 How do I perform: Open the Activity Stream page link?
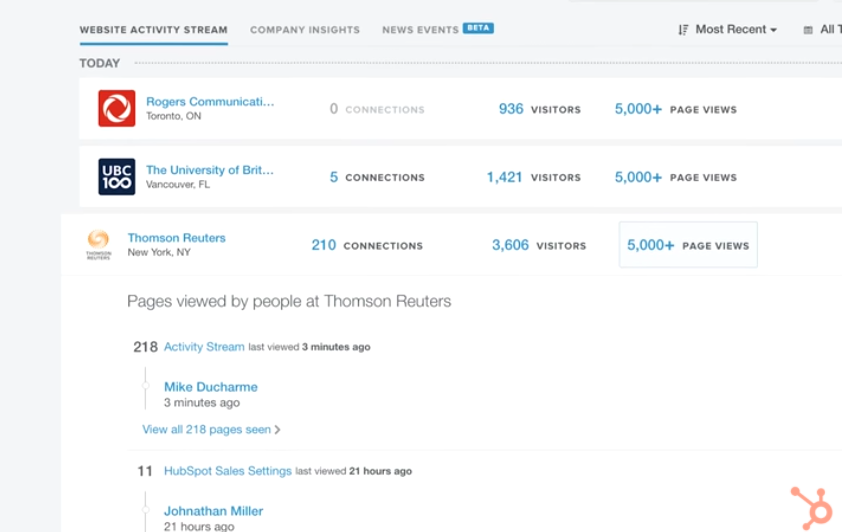[204, 347]
